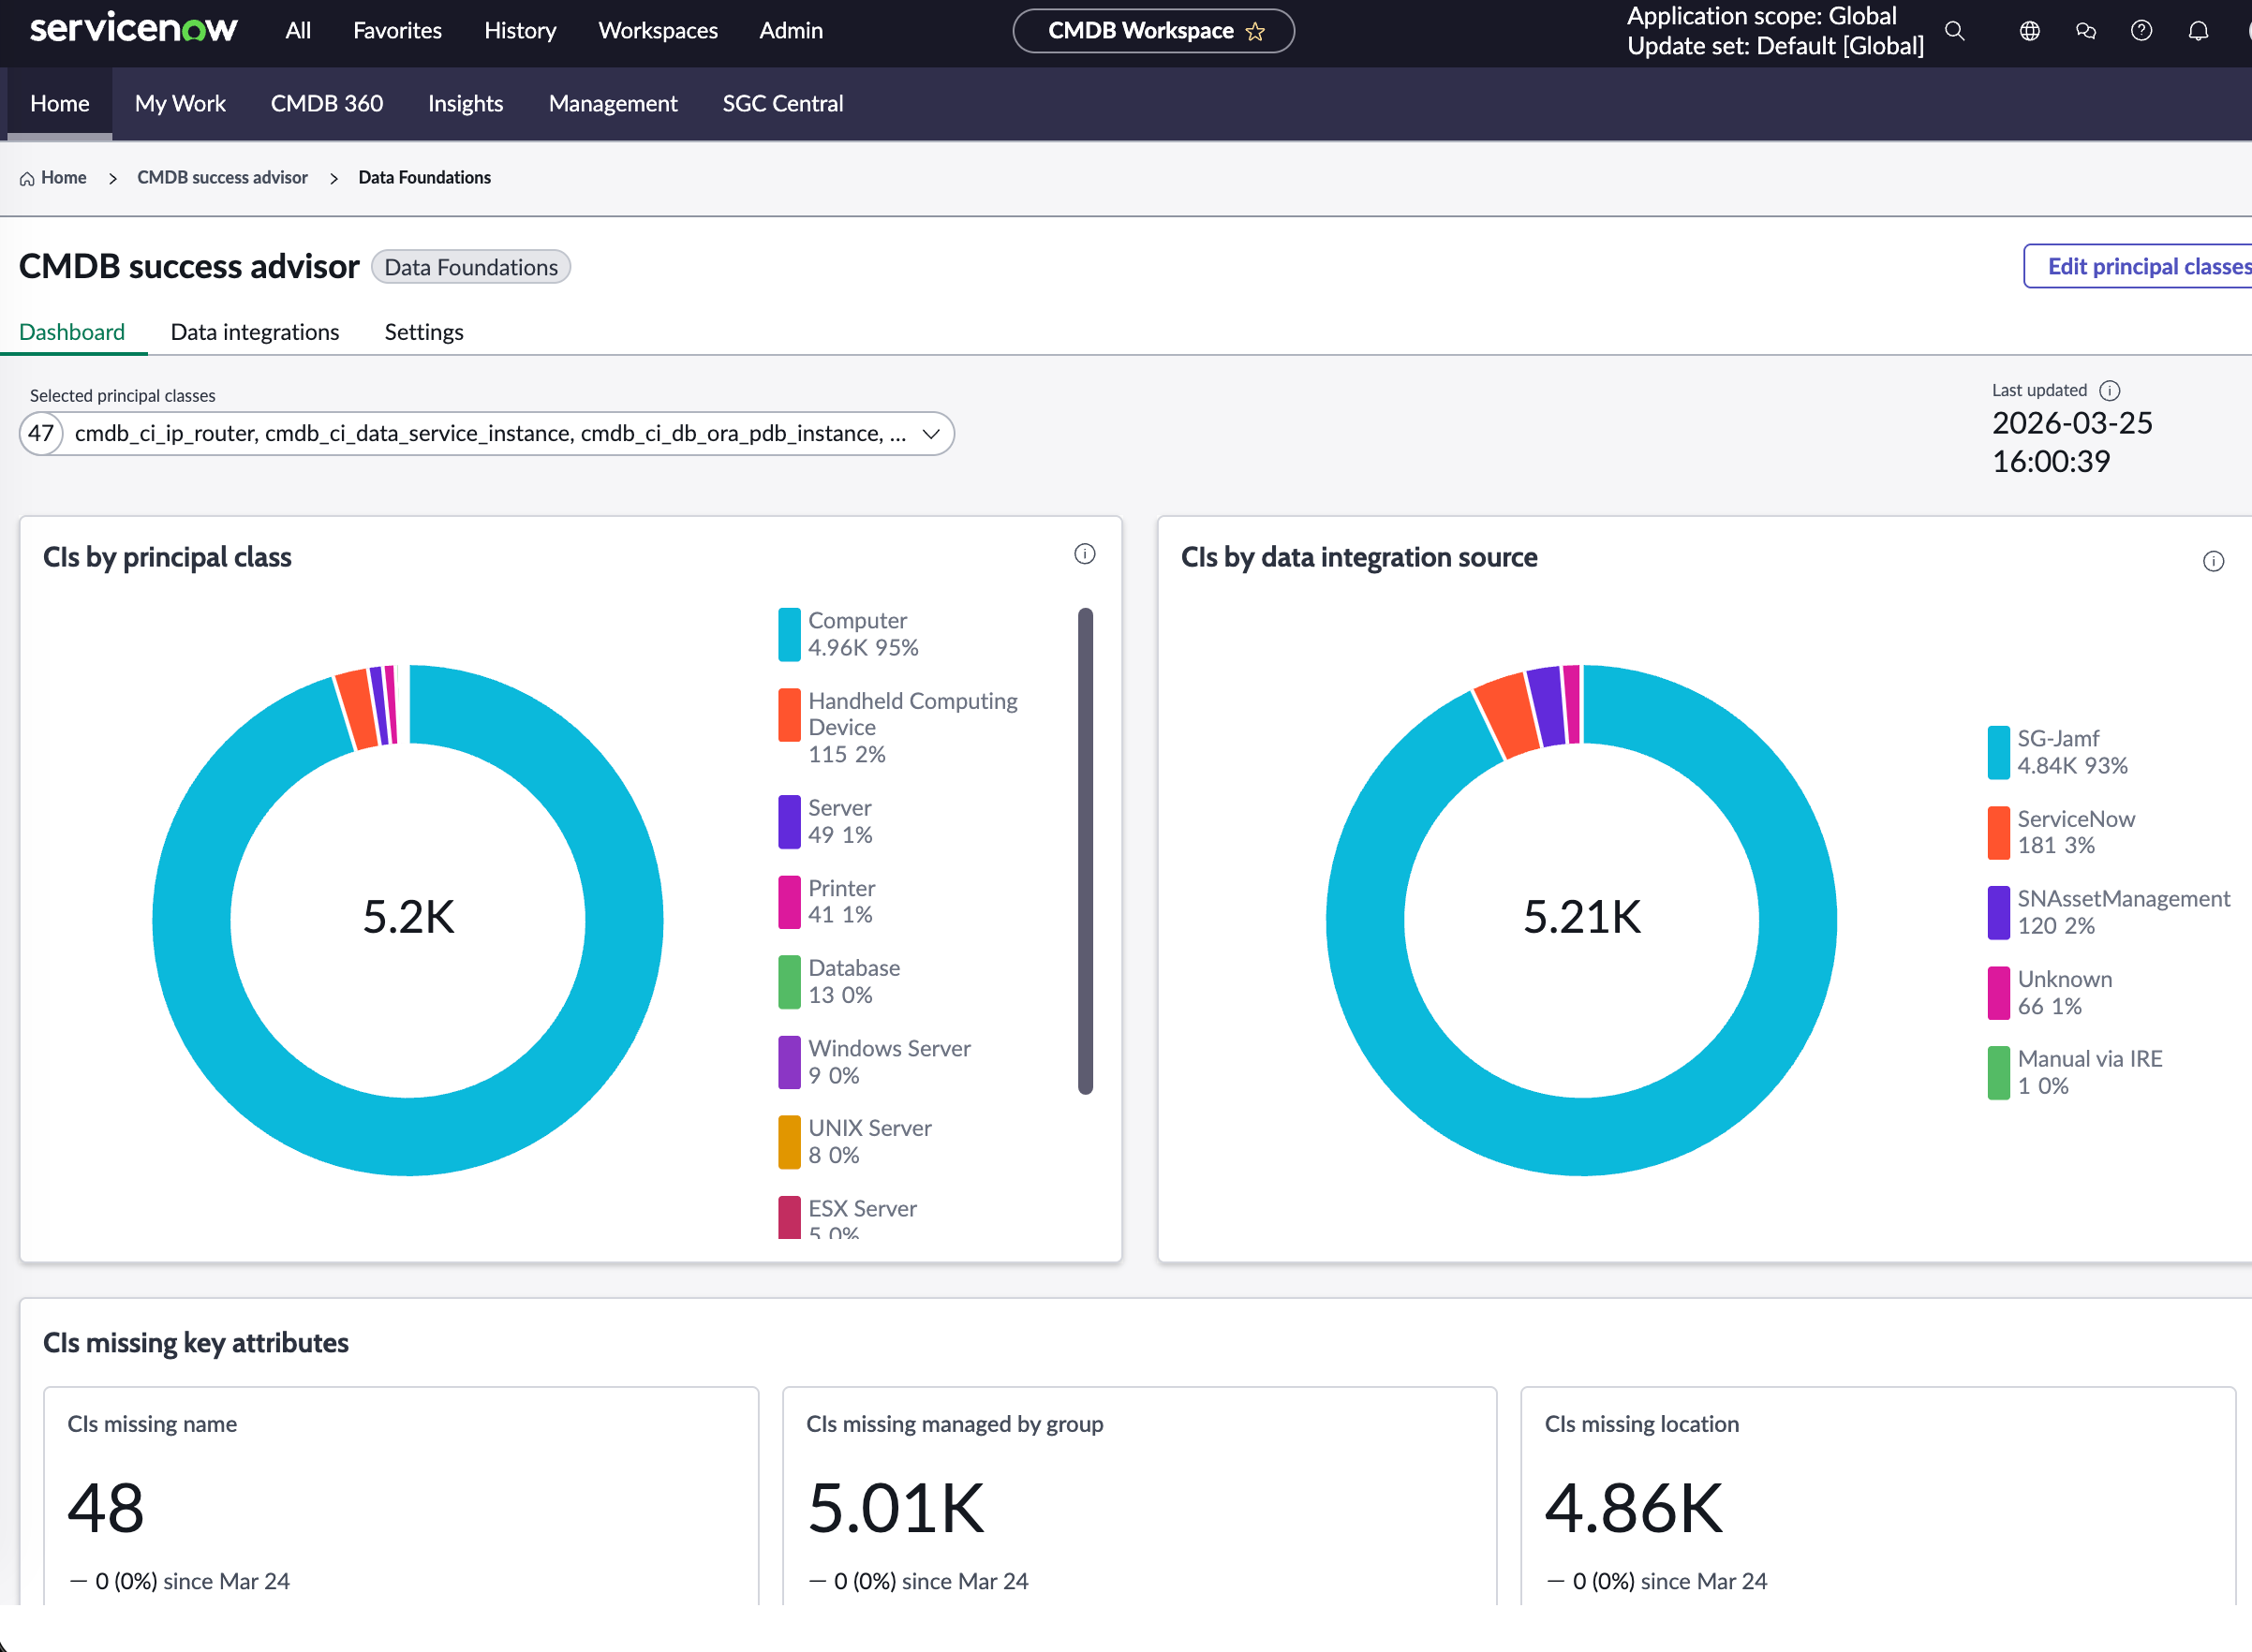Open the History menu
This screenshot has height=1652, width=2252.
tap(520, 31)
